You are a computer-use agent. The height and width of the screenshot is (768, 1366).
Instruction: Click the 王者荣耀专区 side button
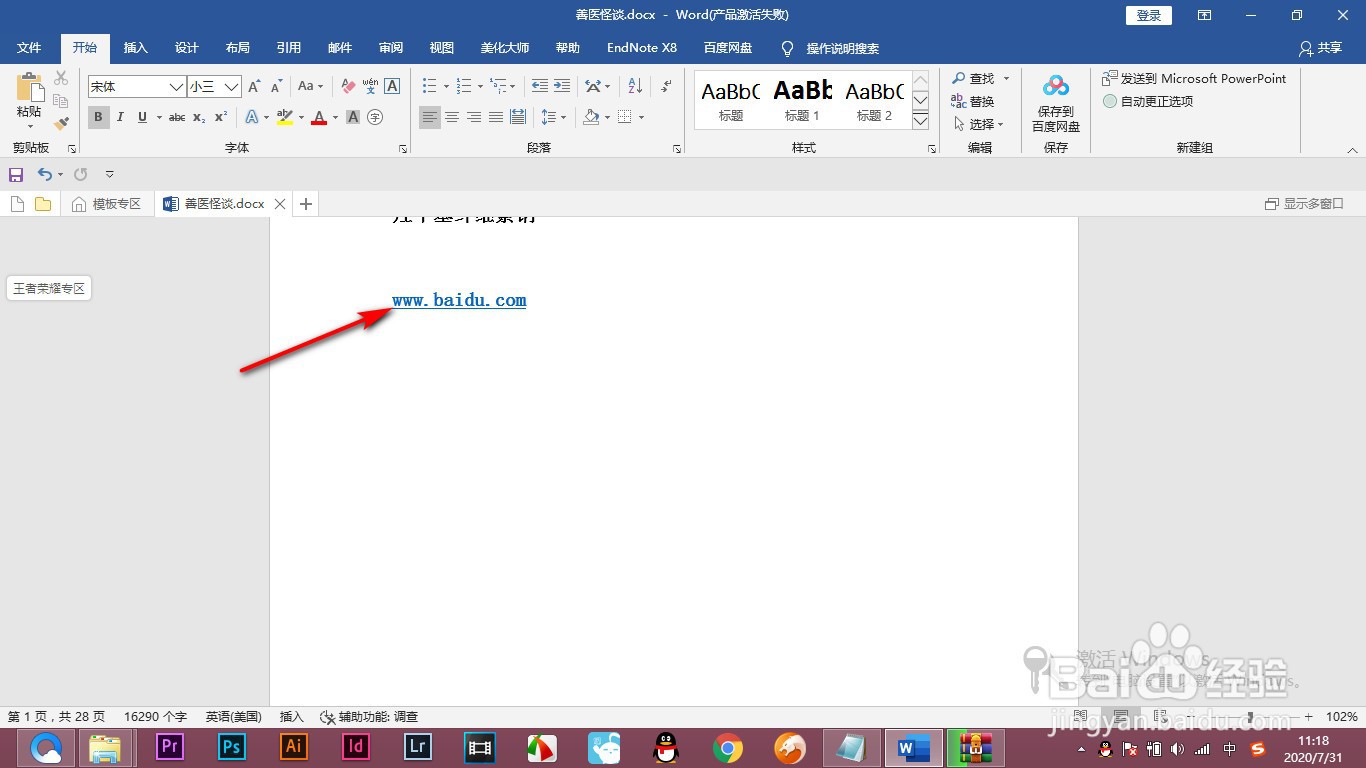49,288
